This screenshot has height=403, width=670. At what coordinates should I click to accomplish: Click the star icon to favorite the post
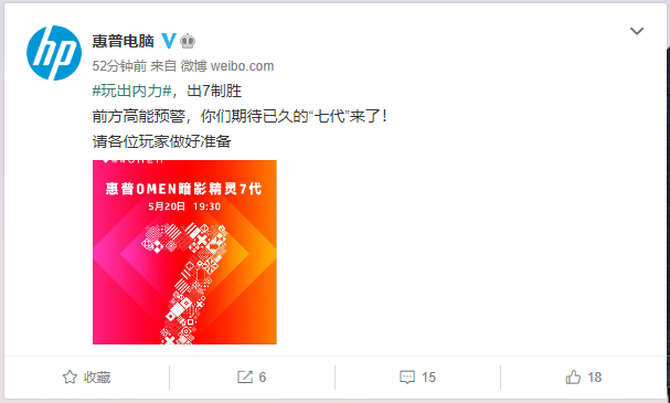pos(70,377)
